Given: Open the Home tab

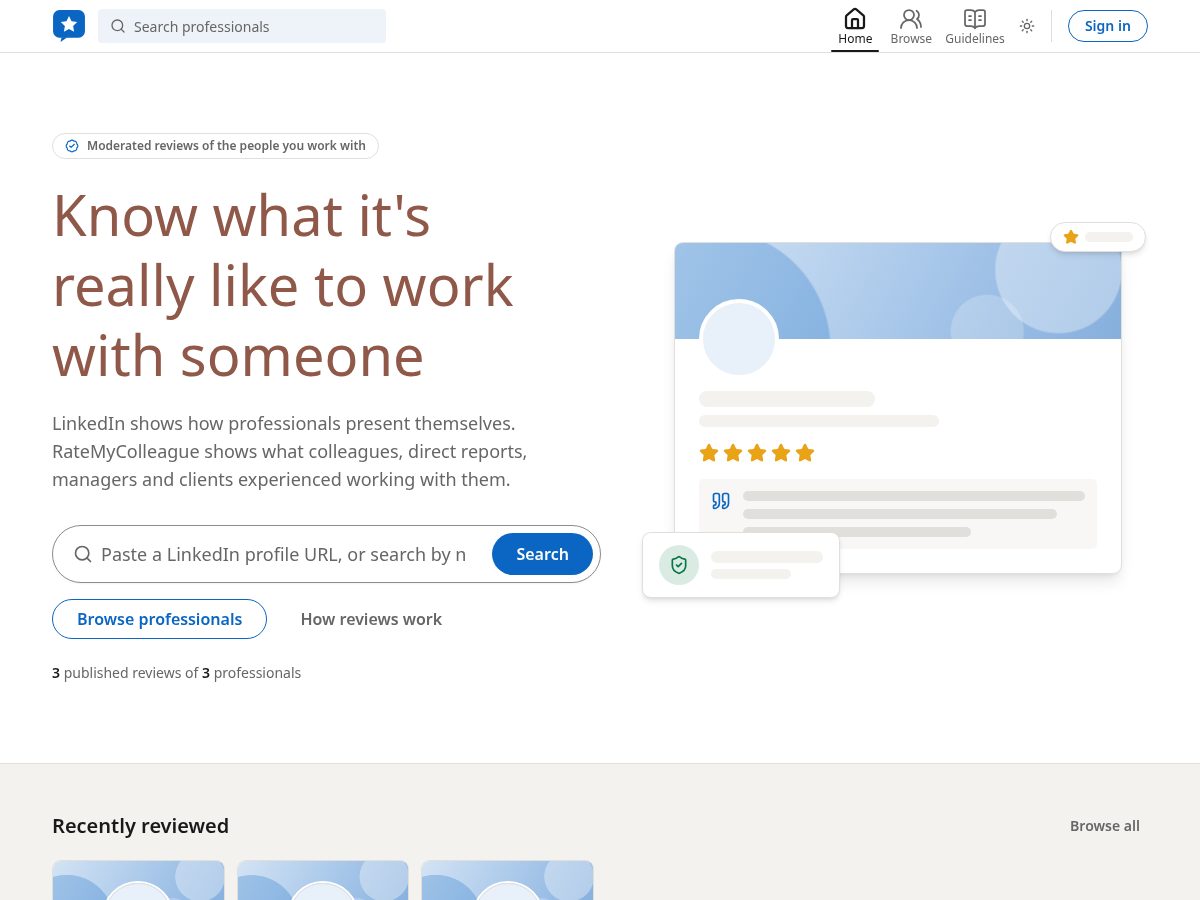Looking at the screenshot, I should pos(855,27).
